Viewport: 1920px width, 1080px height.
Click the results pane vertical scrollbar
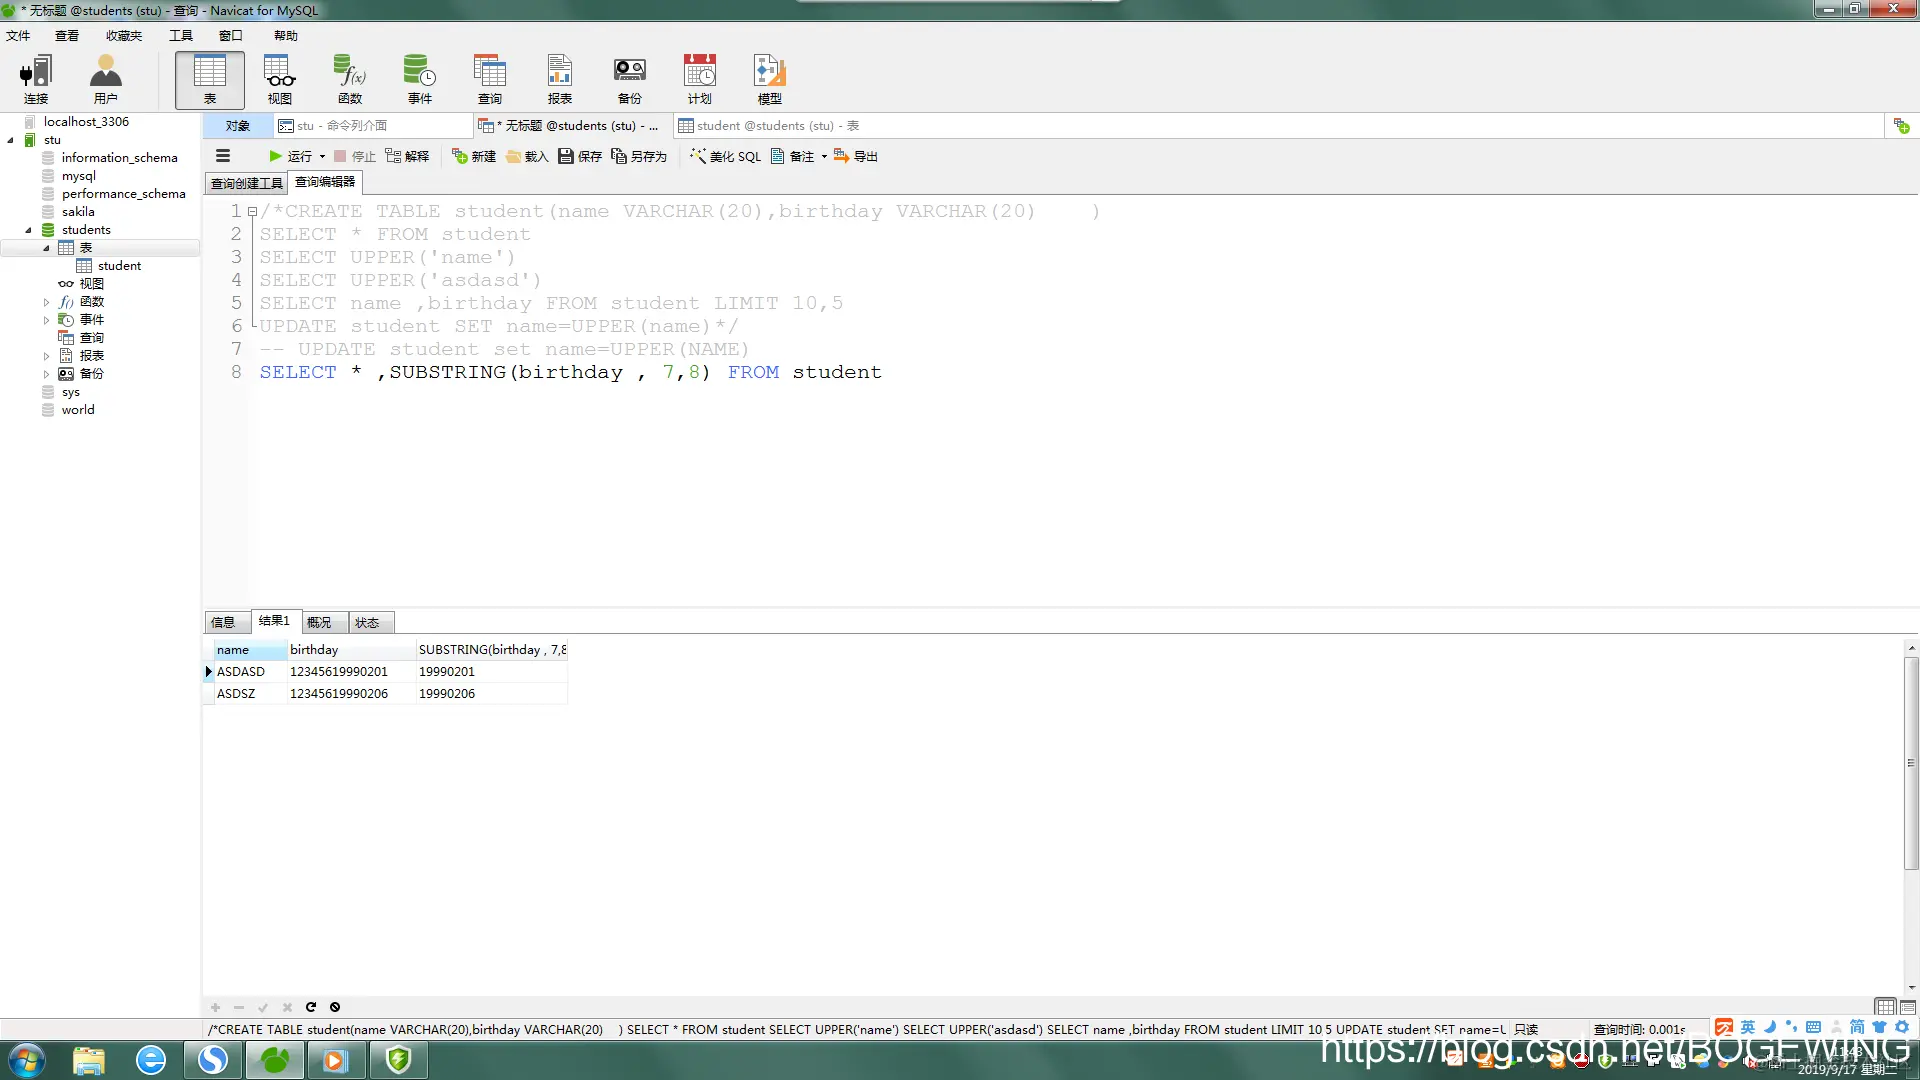[x=1911, y=760]
